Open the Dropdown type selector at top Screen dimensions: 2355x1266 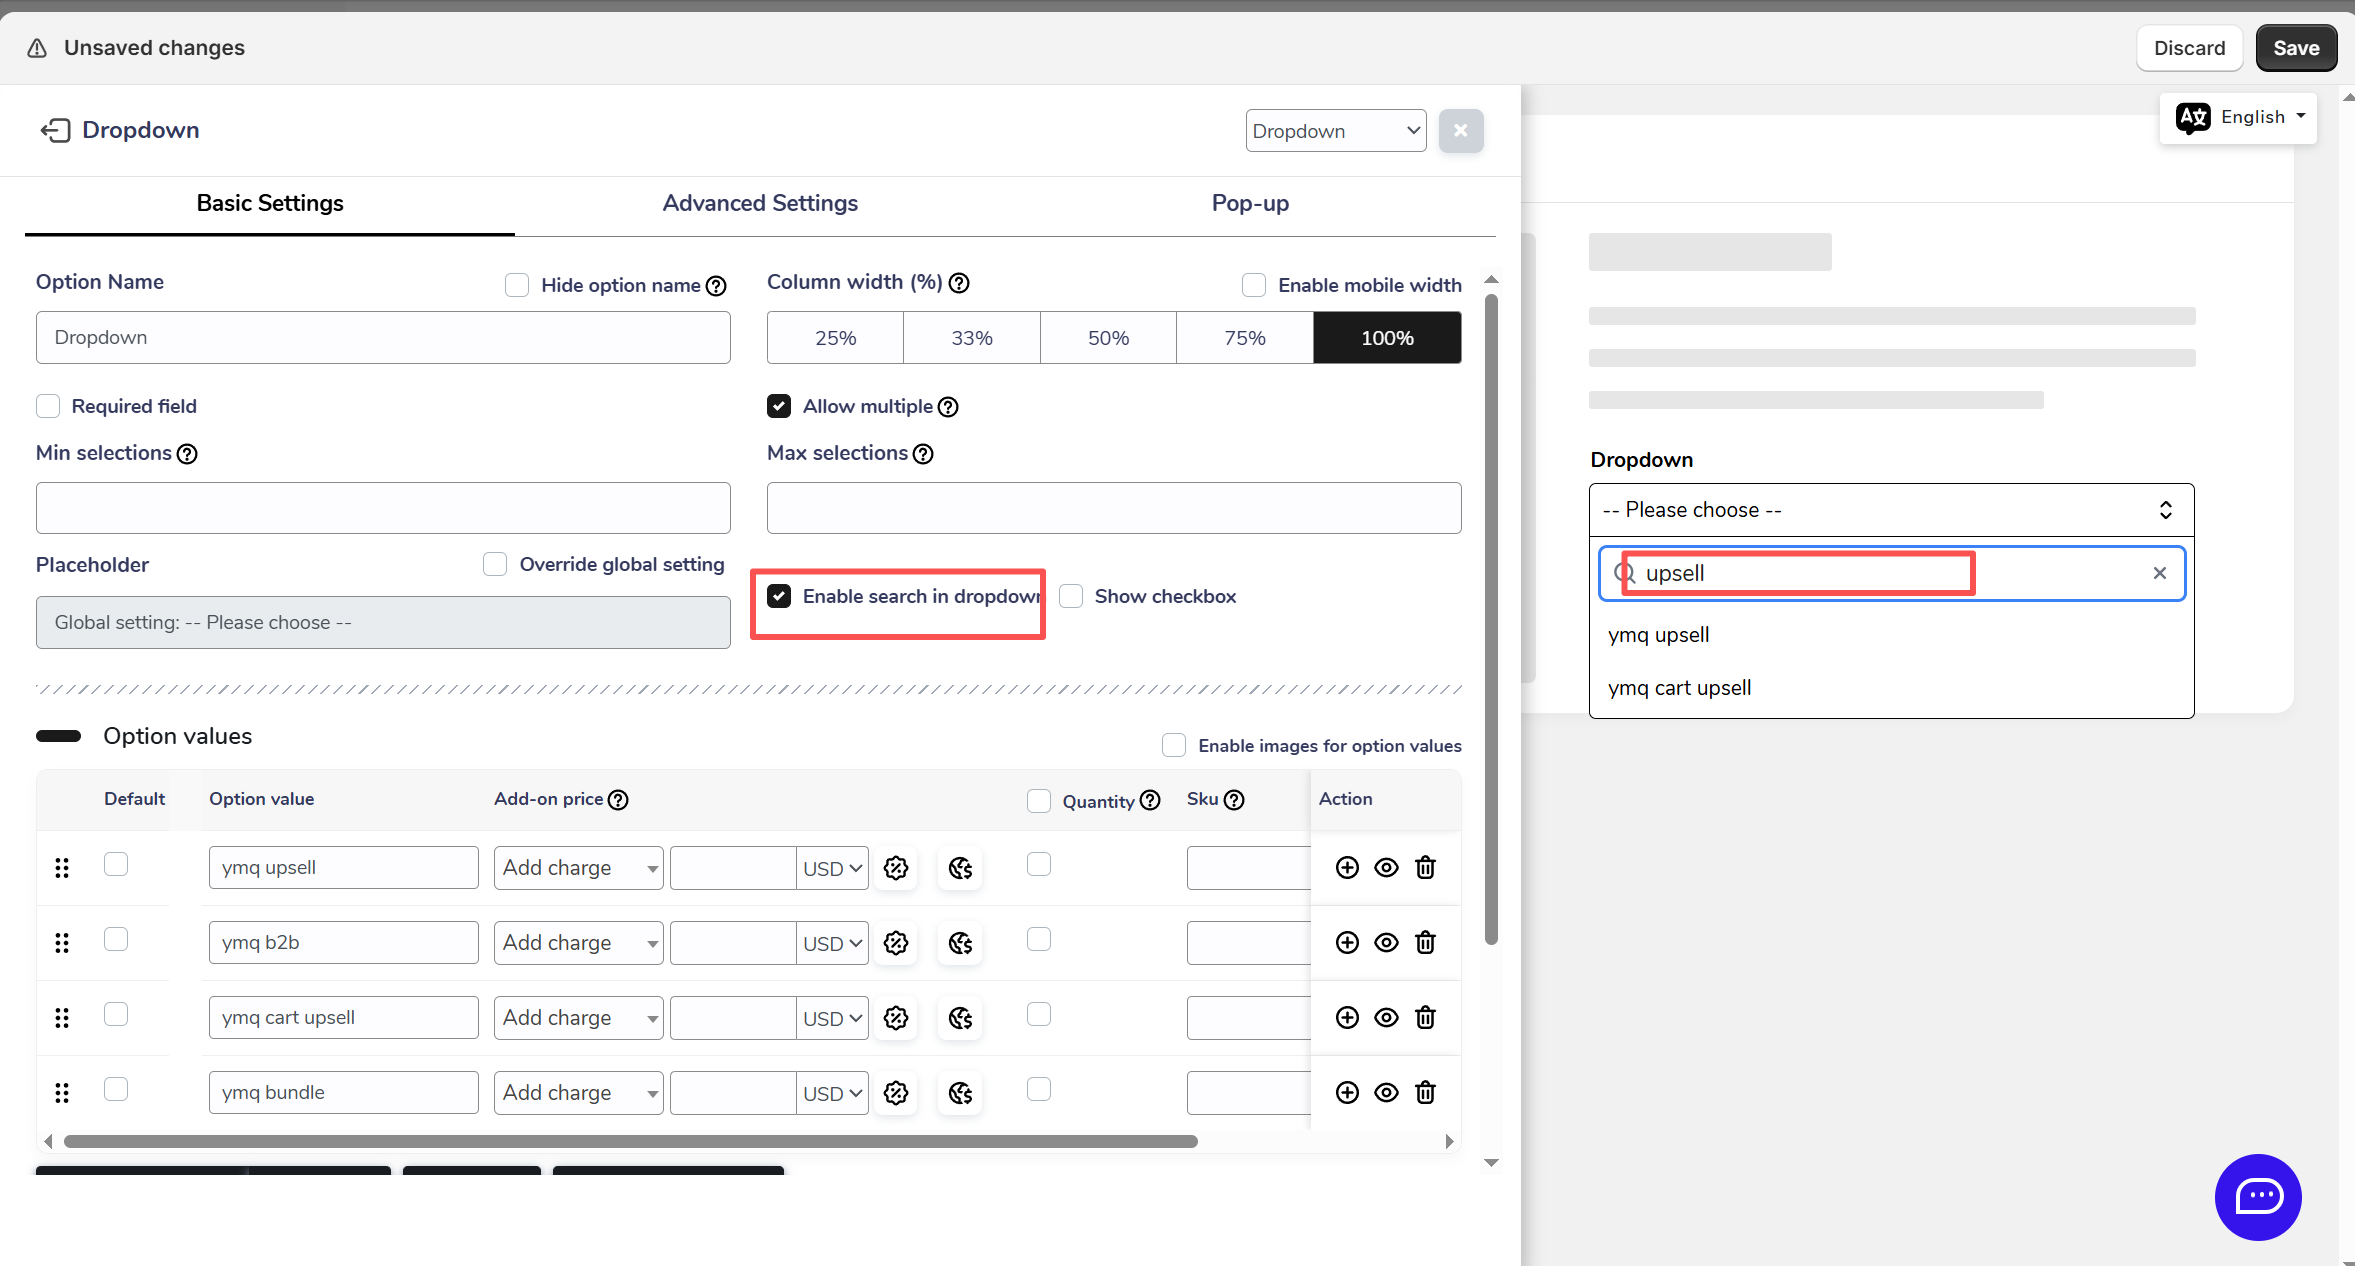(x=1335, y=131)
